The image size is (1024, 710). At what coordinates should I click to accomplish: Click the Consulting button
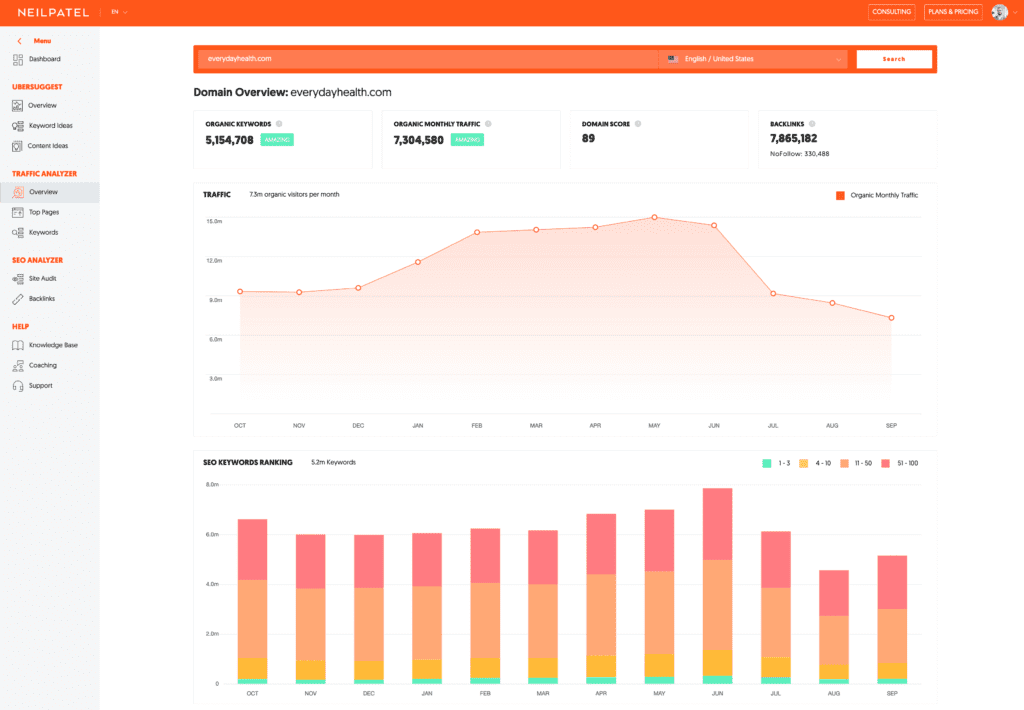(891, 12)
